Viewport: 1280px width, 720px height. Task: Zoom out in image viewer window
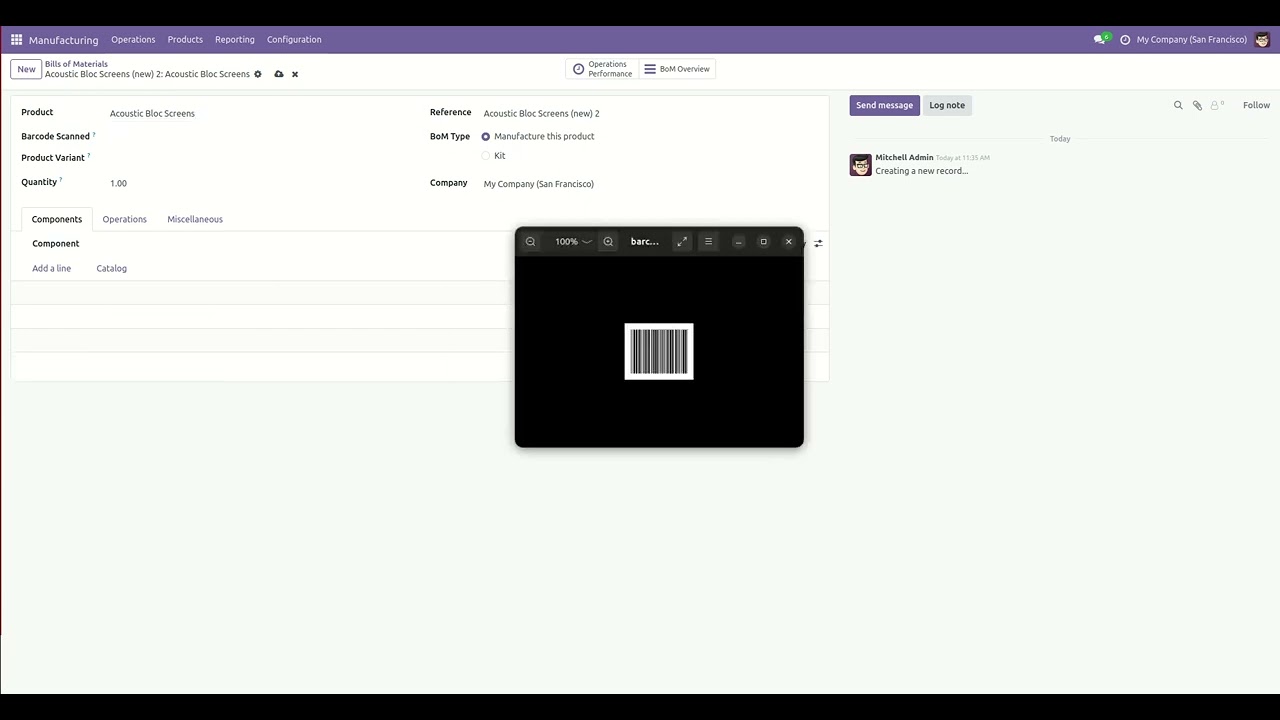coord(531,242)
